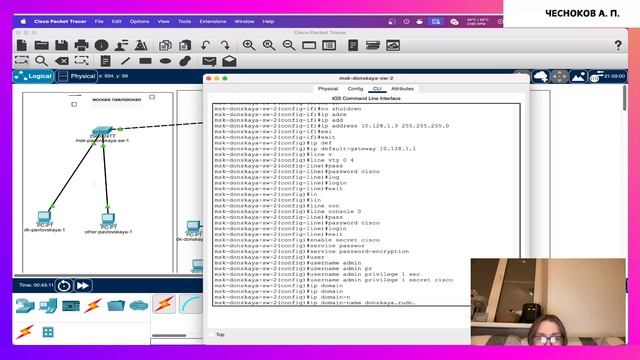640x360 pixels.
Task: Open the Physical tab of msk-donskaya-sw-2
Action: pyautogui.click(x=328, y=89)
